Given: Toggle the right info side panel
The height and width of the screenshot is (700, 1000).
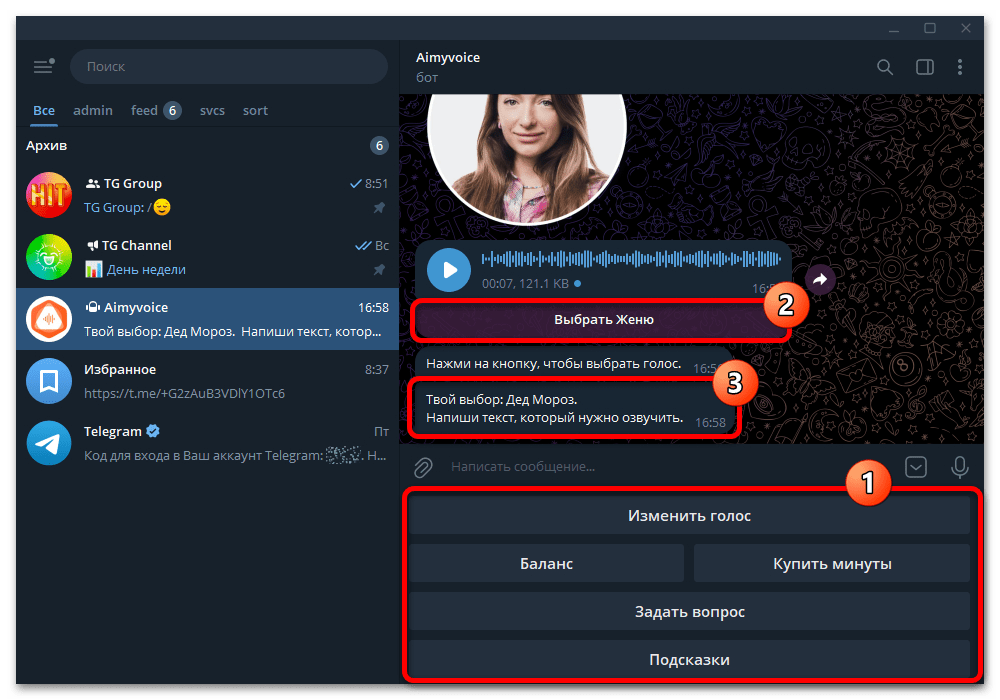Looking at the screenshot, I should point(925,67).
